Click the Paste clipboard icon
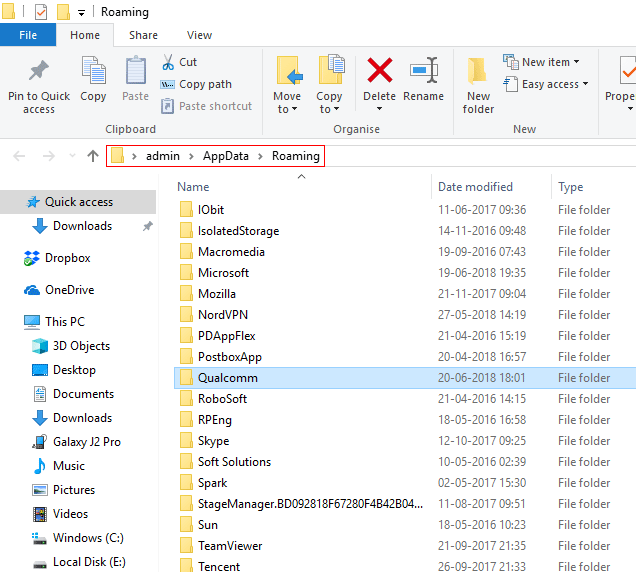This screenshot has height=572, width=636. click(136, 70)
